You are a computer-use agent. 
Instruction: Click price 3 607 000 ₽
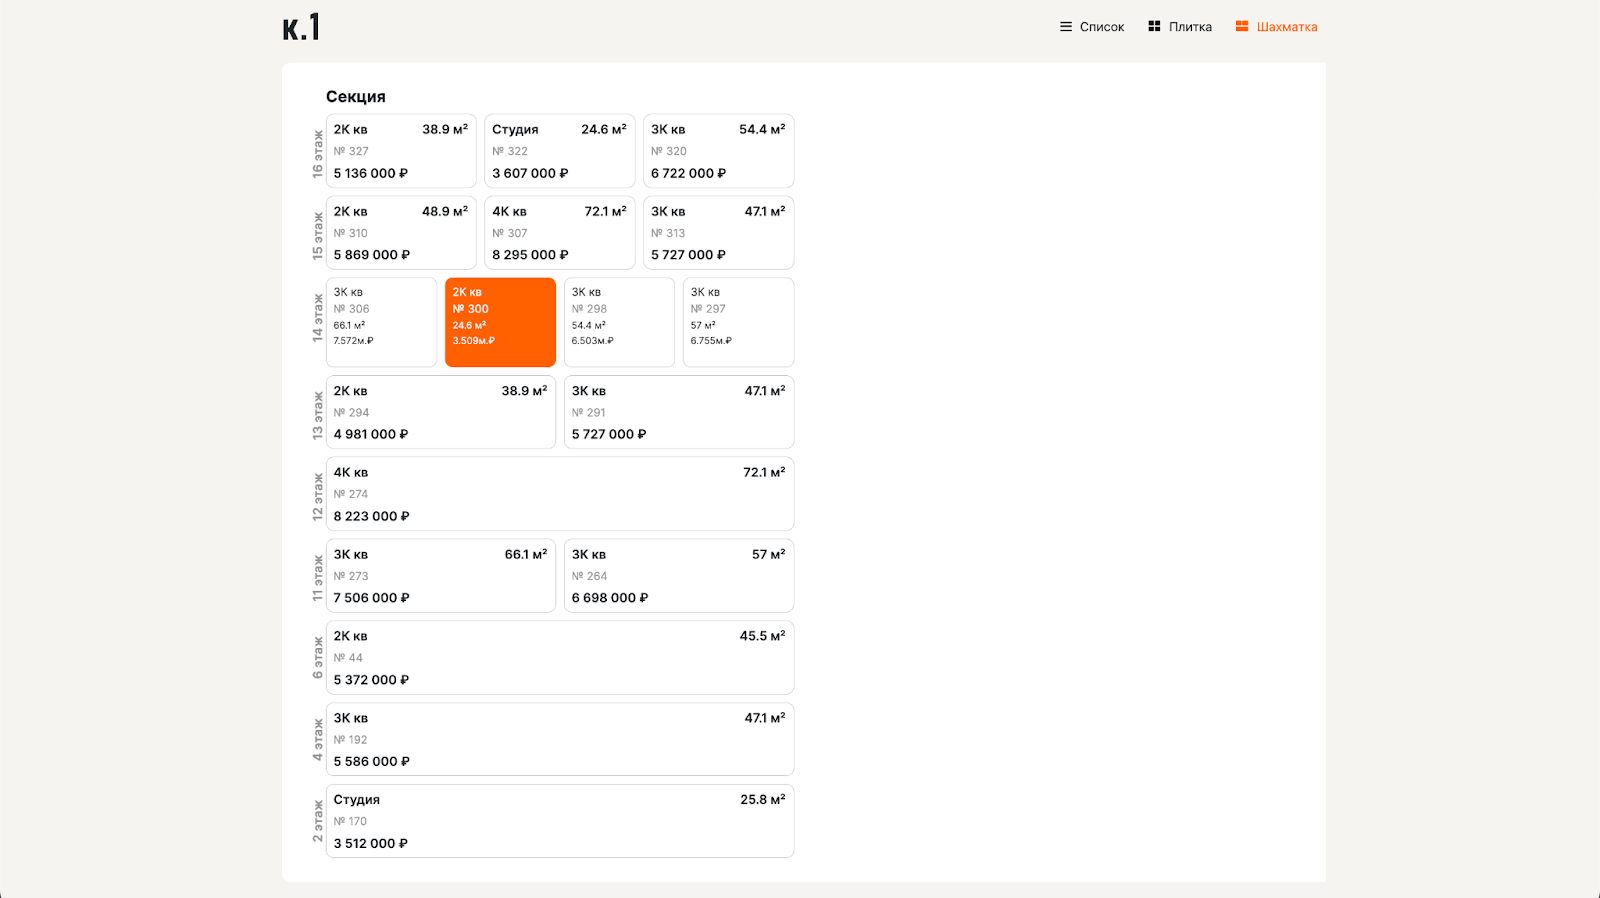tap(530, 173)
